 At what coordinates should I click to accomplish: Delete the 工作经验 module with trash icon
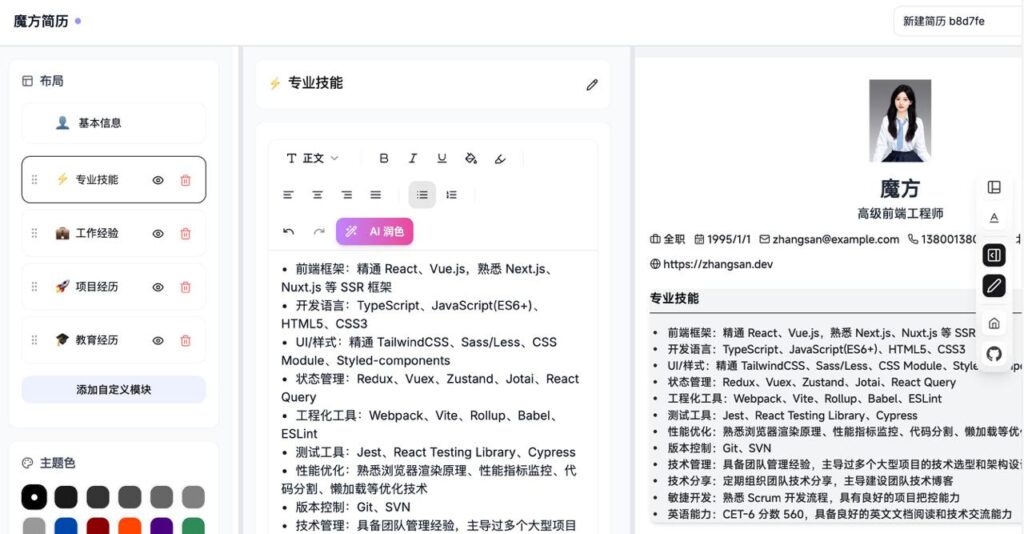tap(185, 234)
